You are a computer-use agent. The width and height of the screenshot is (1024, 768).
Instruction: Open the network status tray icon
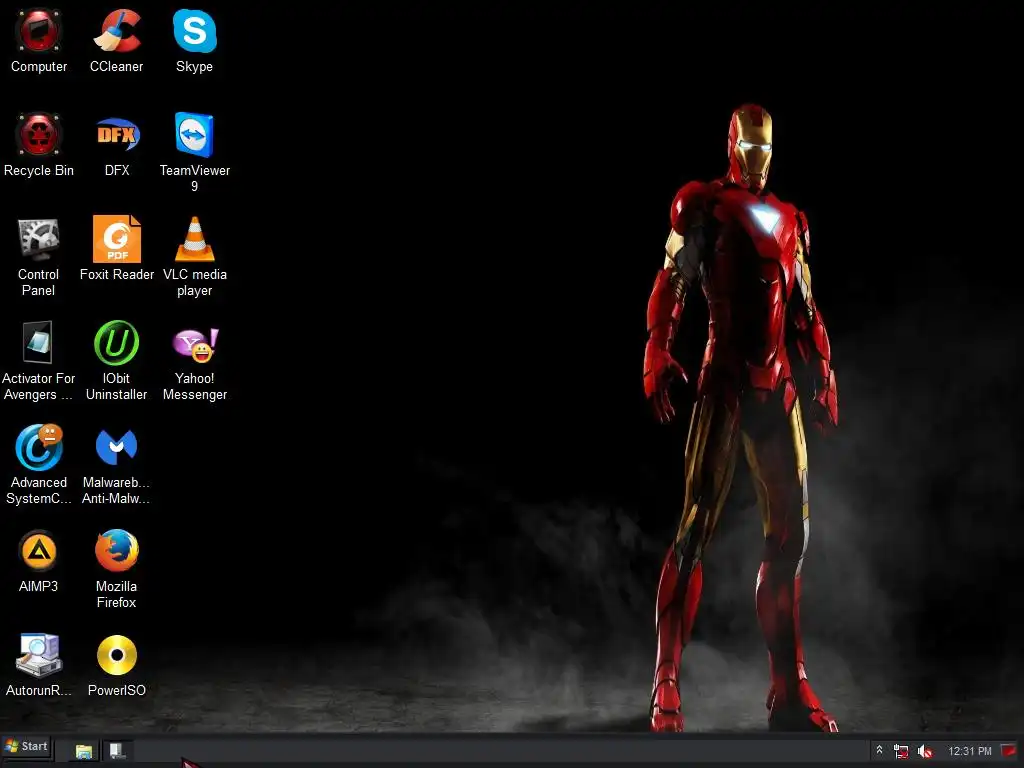click(901, 751)
